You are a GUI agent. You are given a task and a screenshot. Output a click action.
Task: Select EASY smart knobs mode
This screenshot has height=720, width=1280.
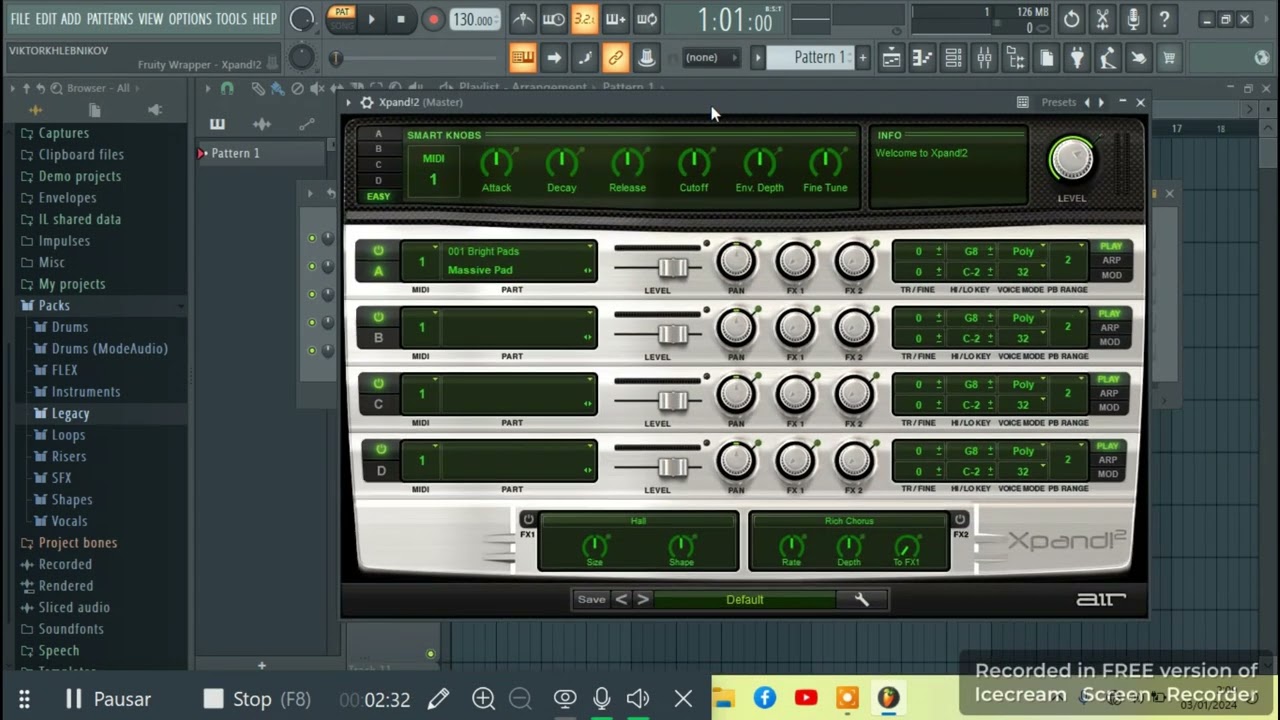coord(378,196)
